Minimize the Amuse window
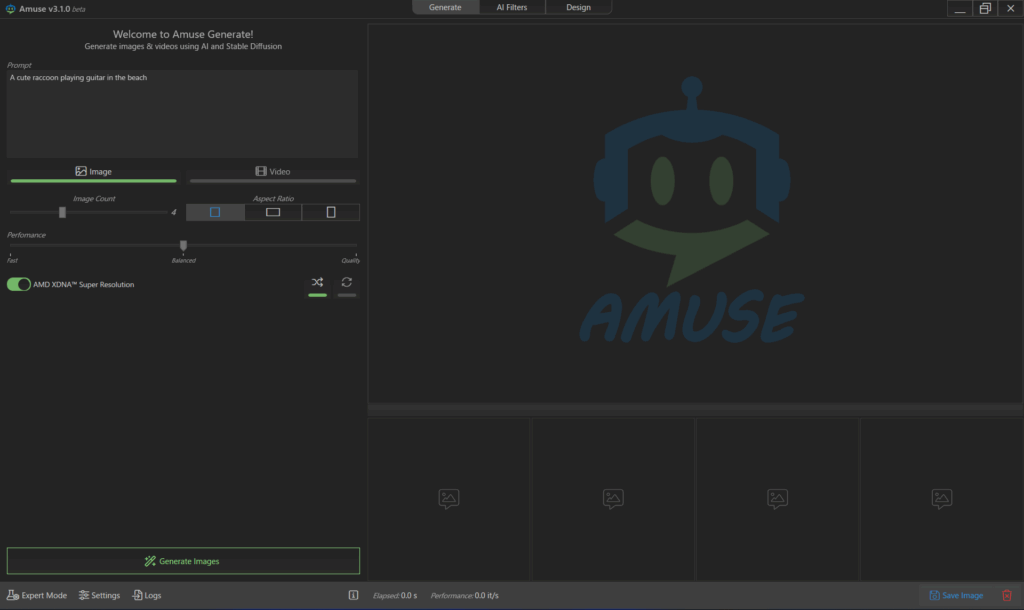Image resolution: width=1024 pixels, height=610 pixels. [x=959, y=8]
